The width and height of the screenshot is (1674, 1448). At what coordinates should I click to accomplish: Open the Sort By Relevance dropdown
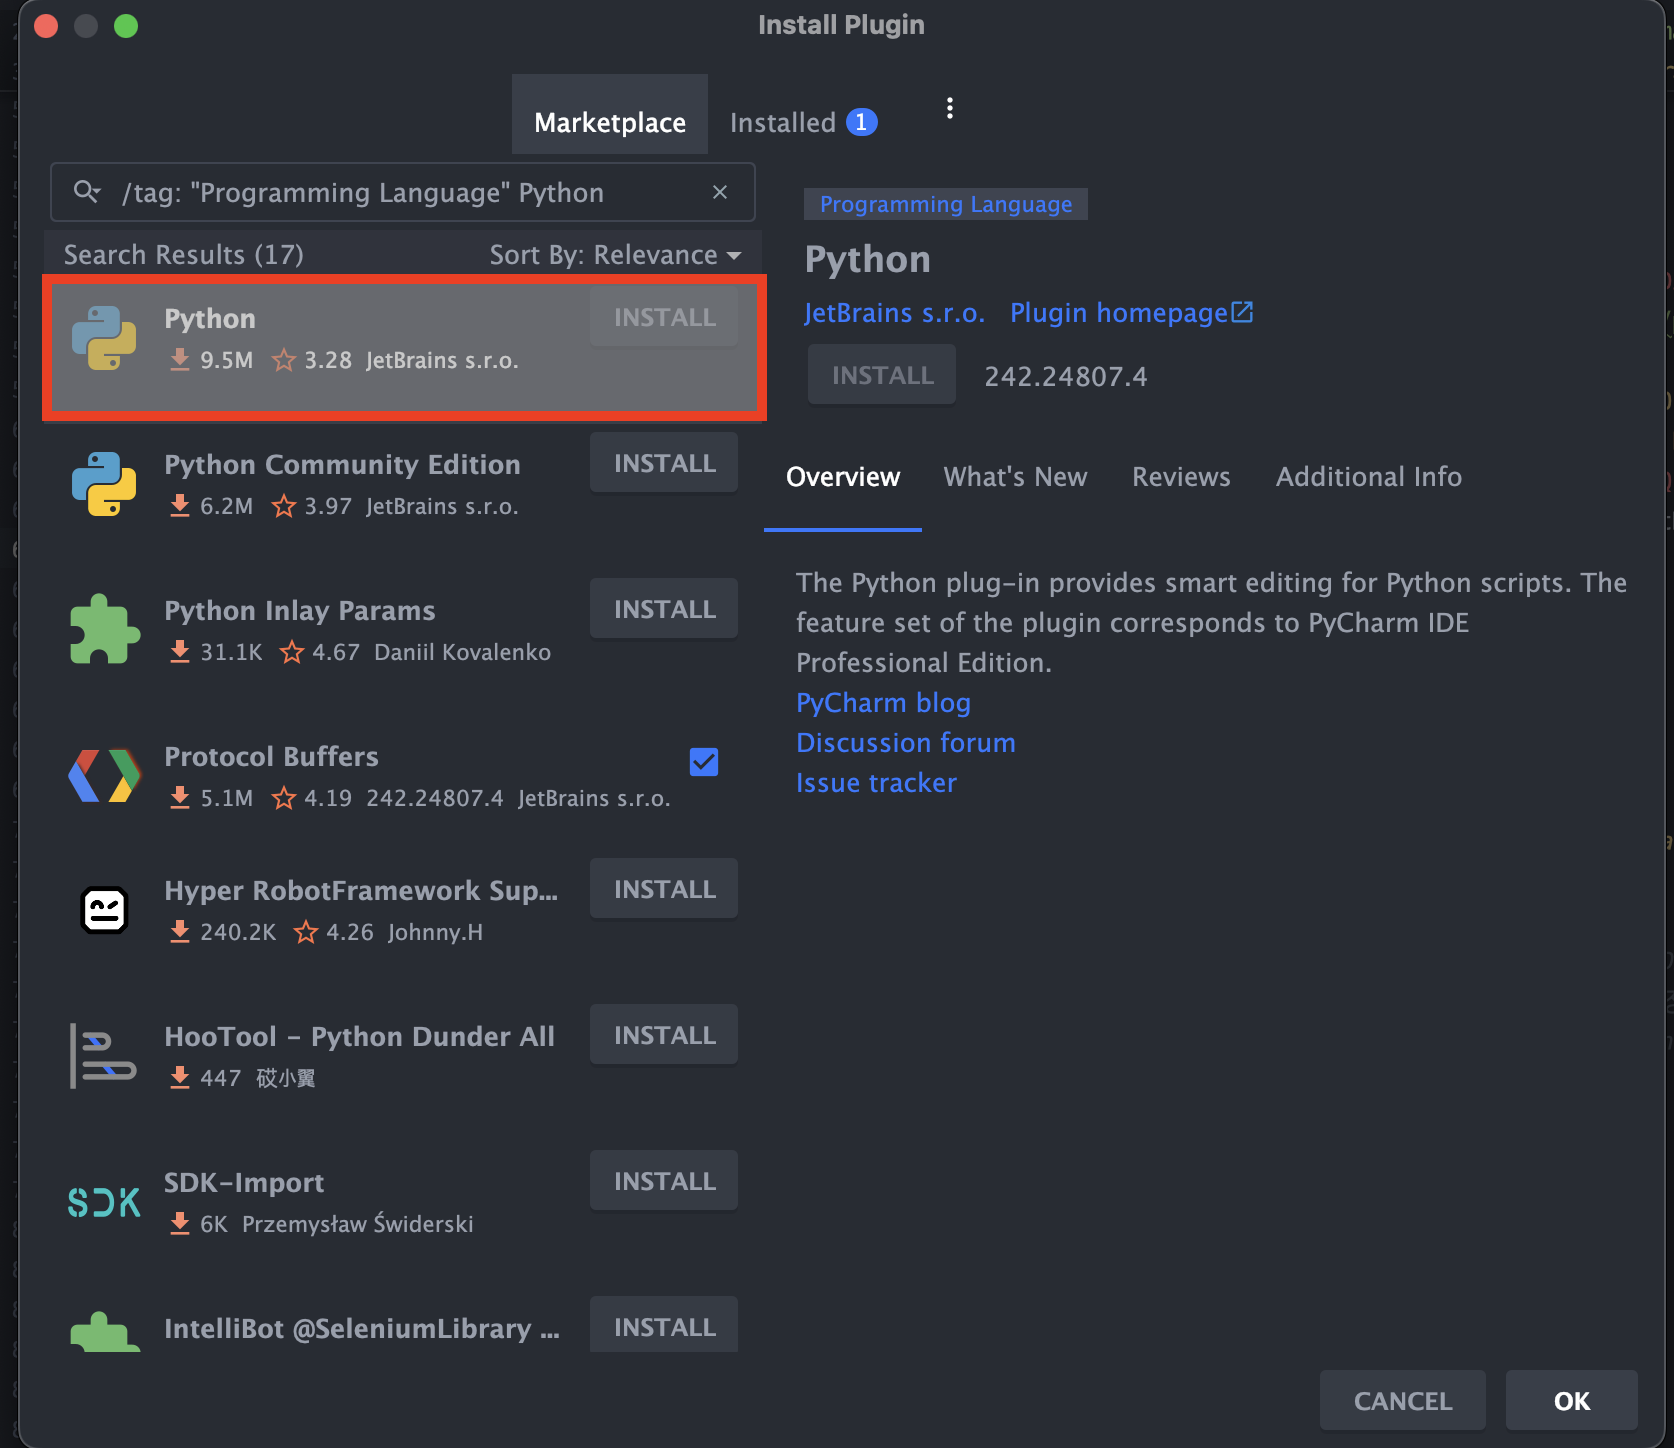coord(615,255)
